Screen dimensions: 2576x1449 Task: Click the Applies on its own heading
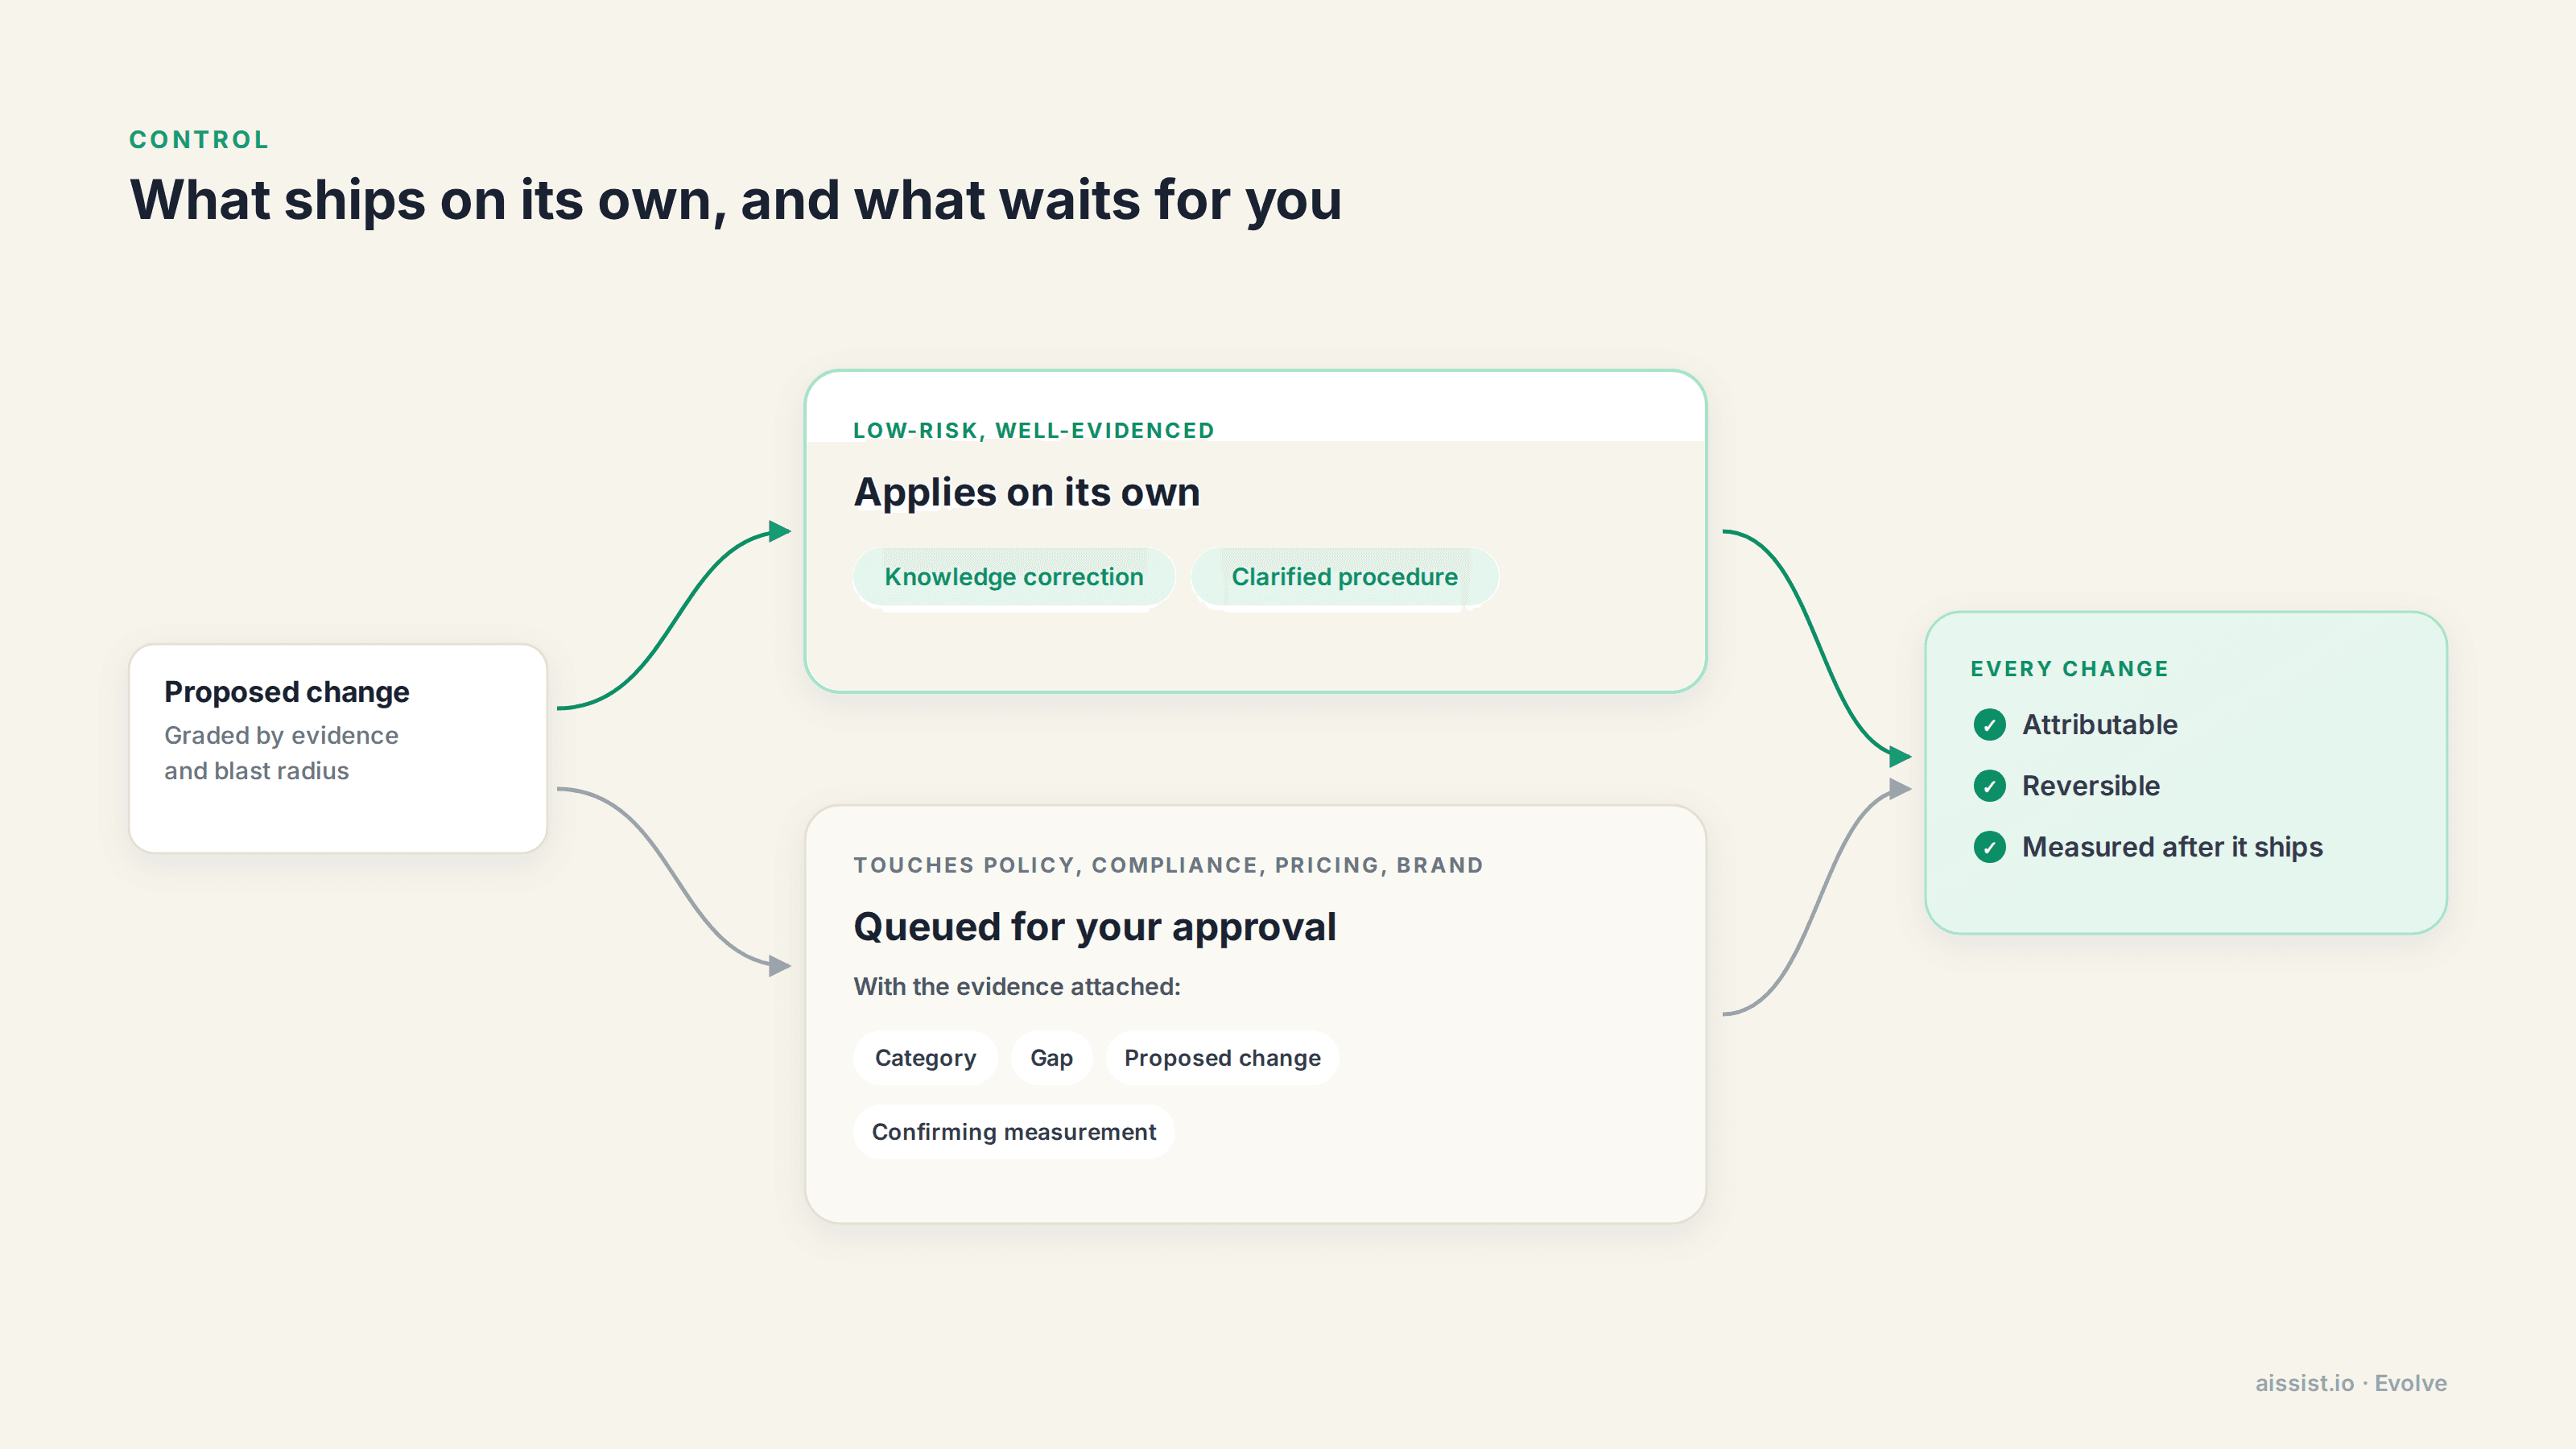(1027, 492)
